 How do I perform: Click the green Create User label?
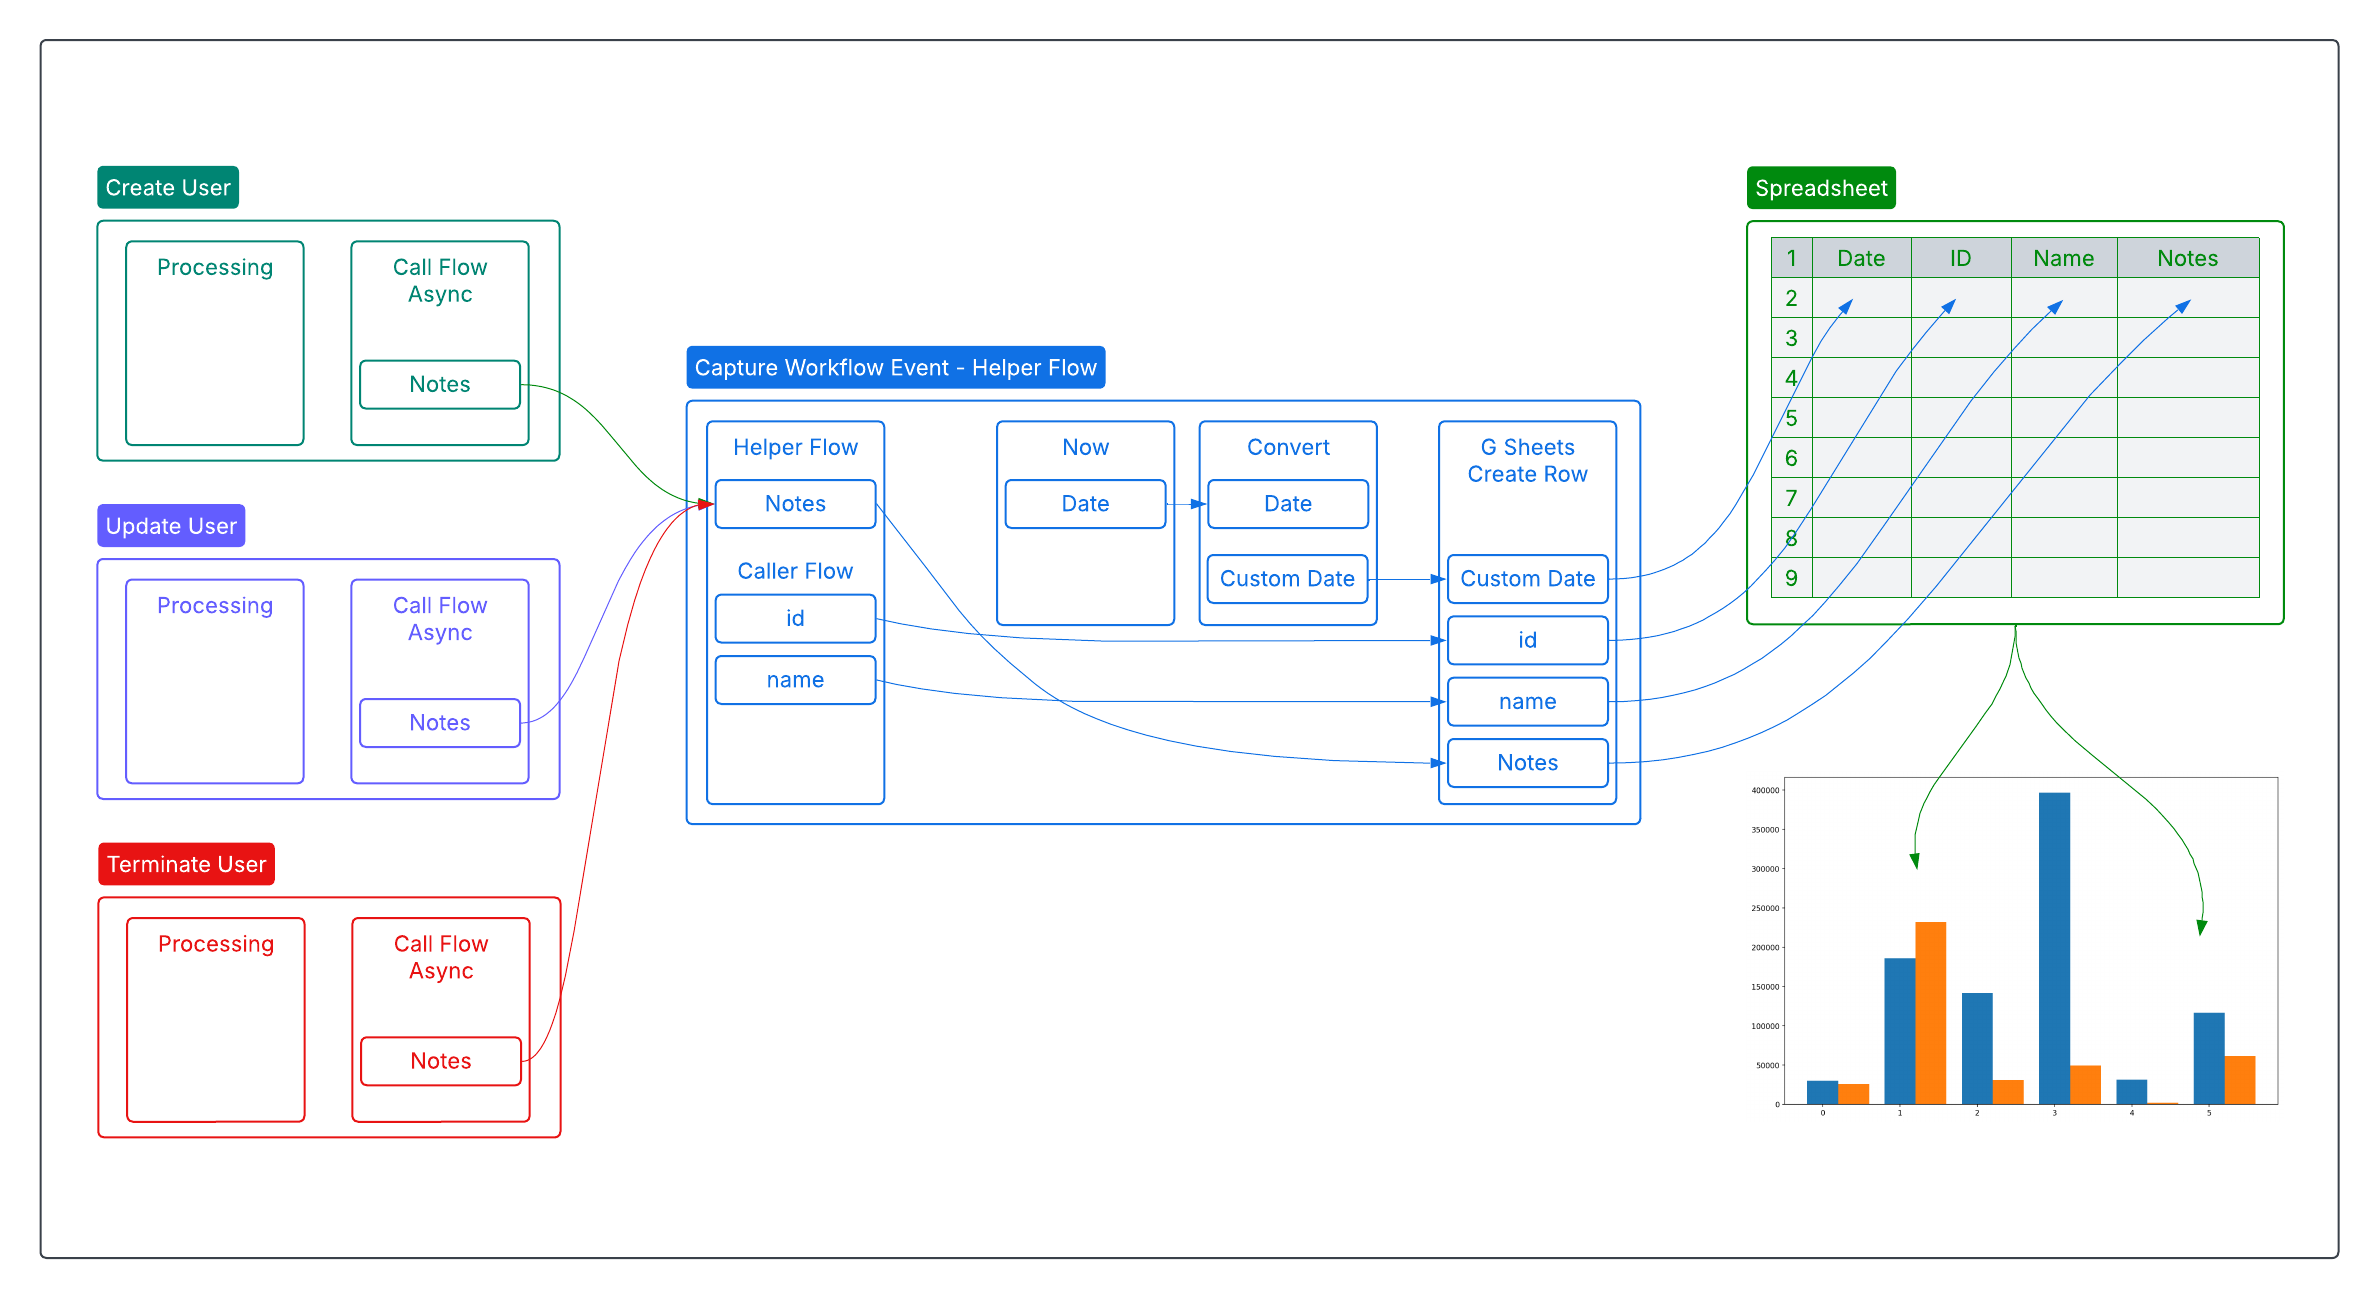(168, 188)
